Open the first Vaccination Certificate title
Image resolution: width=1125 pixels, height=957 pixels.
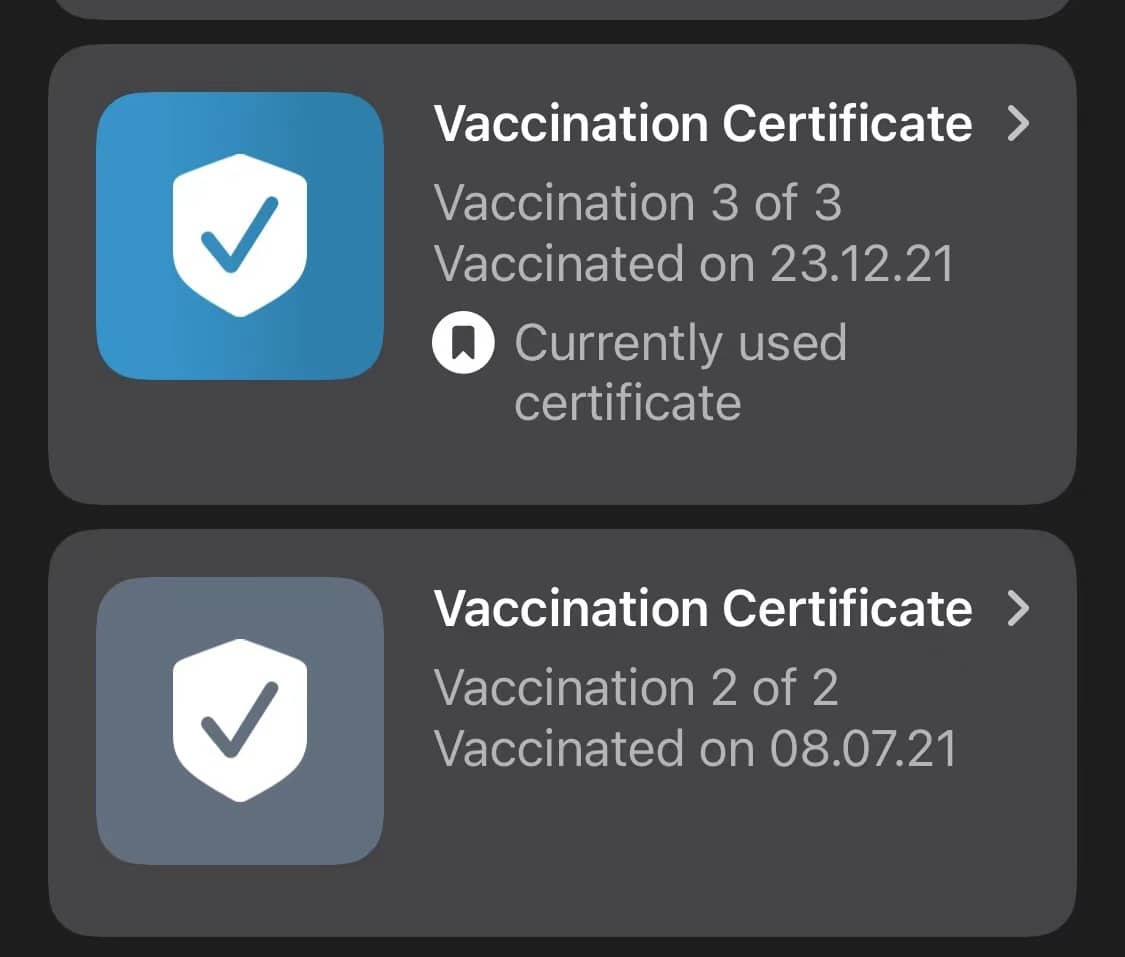[703, 123]
